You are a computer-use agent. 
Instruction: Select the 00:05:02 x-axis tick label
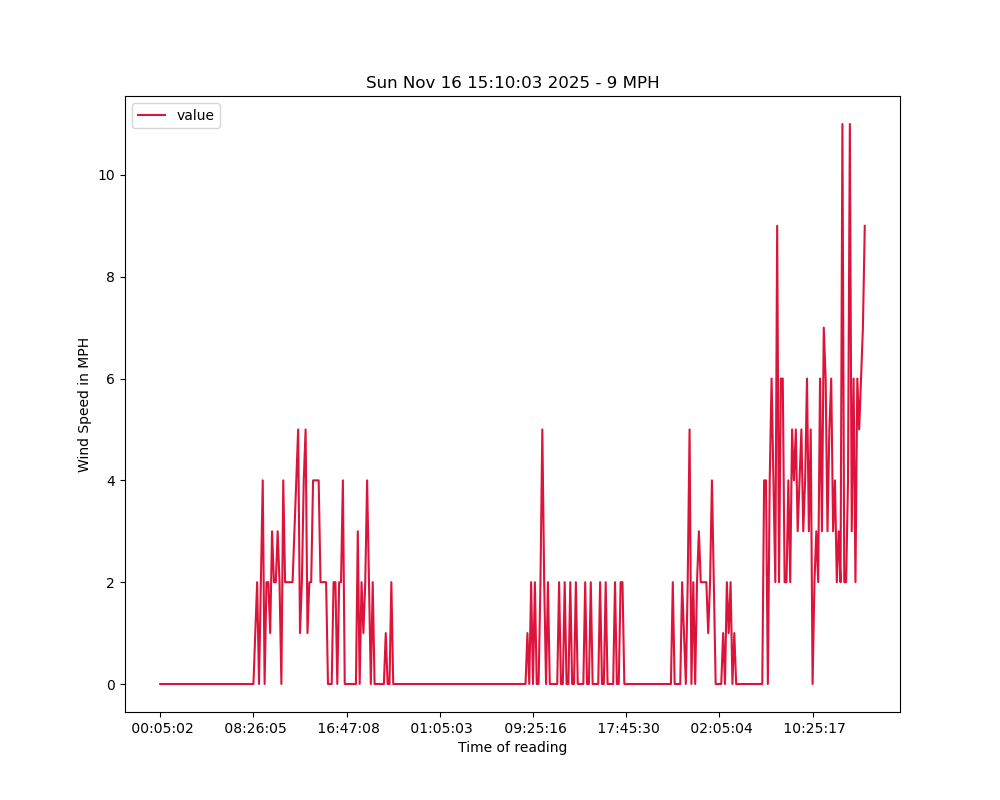click(x=160, y=728)
